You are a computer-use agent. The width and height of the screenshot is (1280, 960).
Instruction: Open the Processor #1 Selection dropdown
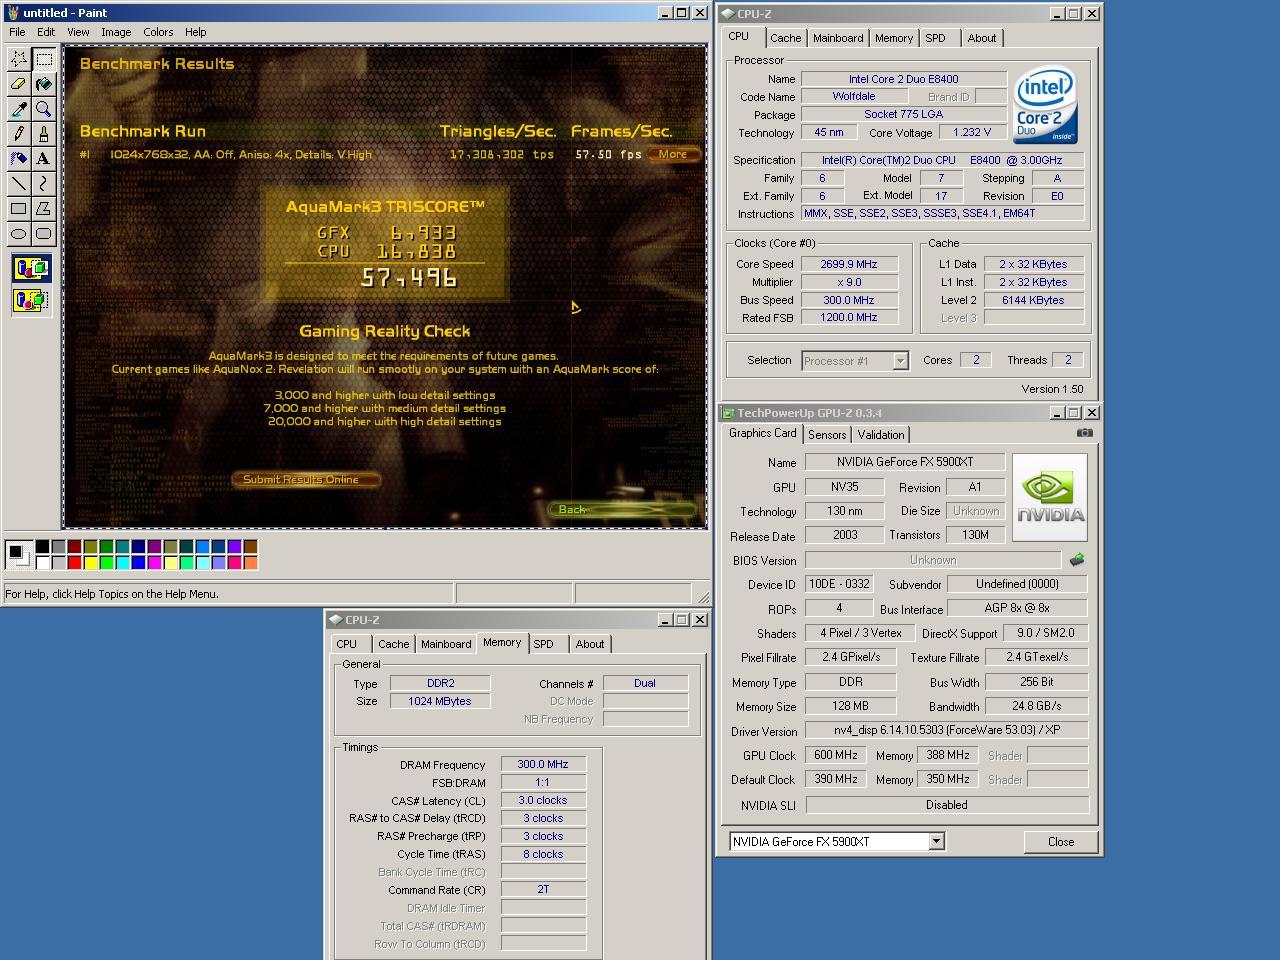[x=900, y=361]
